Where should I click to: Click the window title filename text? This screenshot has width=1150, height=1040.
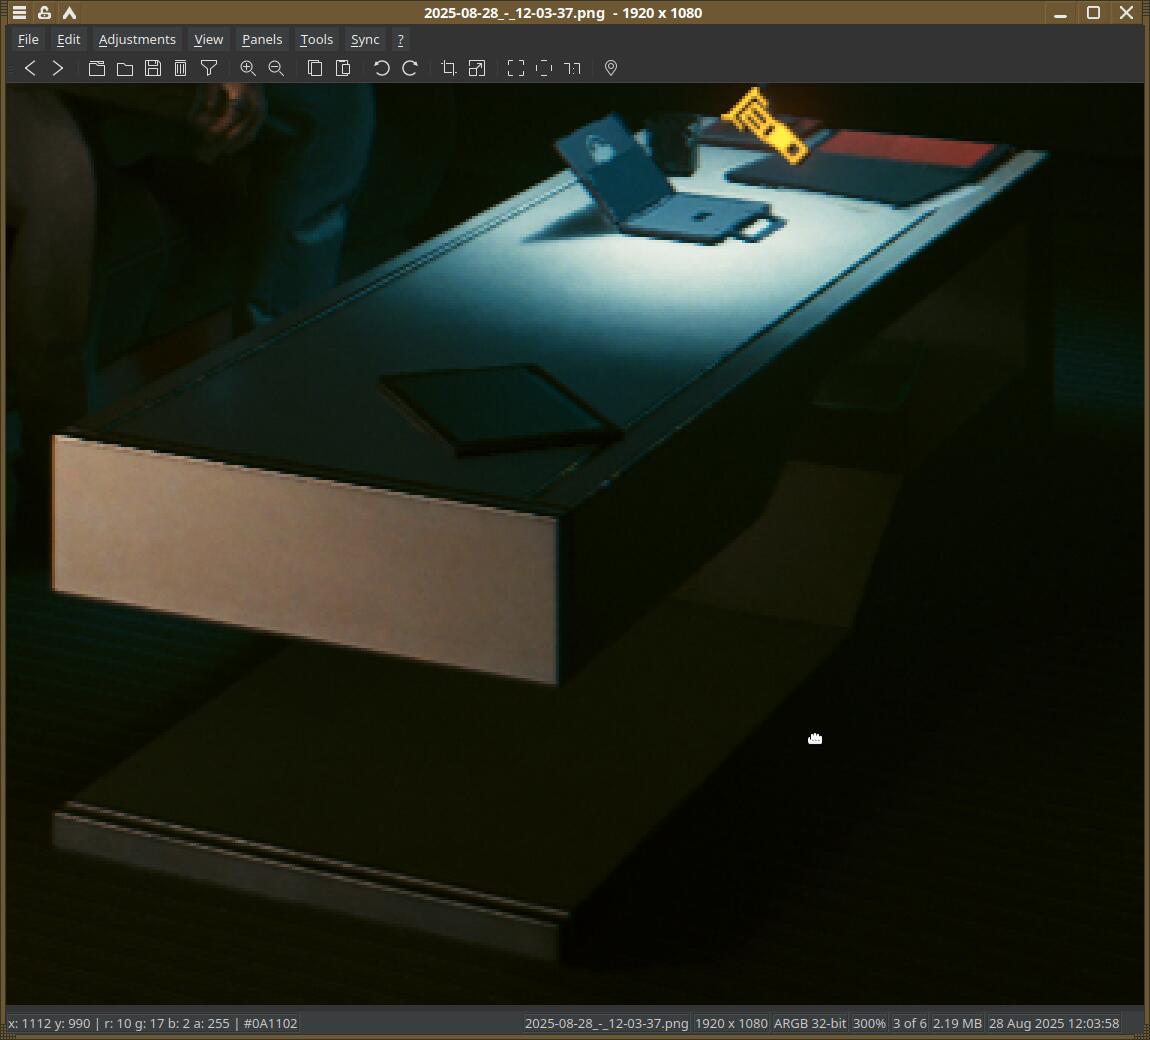click(x=514, y=12)
